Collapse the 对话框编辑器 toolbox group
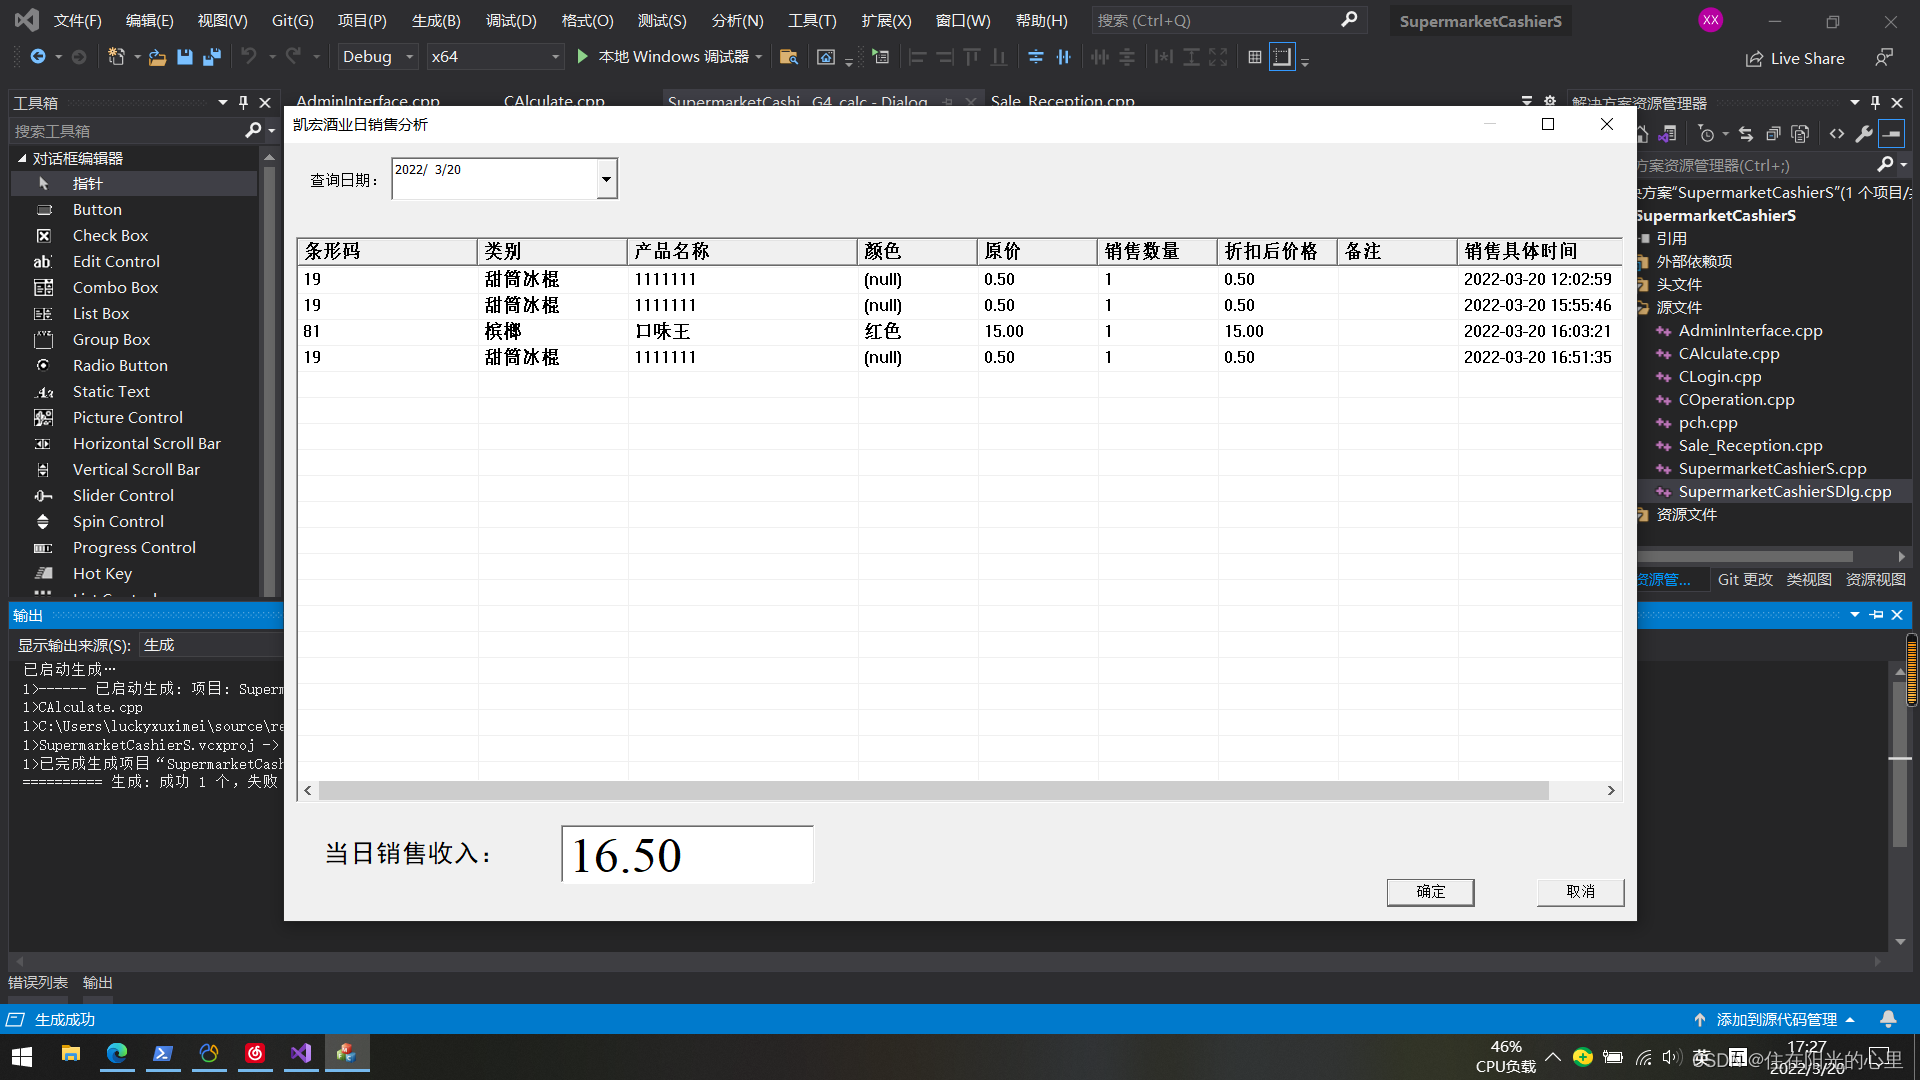The height and width of the screenshot is (1080, 1920). tap(22, 158)
